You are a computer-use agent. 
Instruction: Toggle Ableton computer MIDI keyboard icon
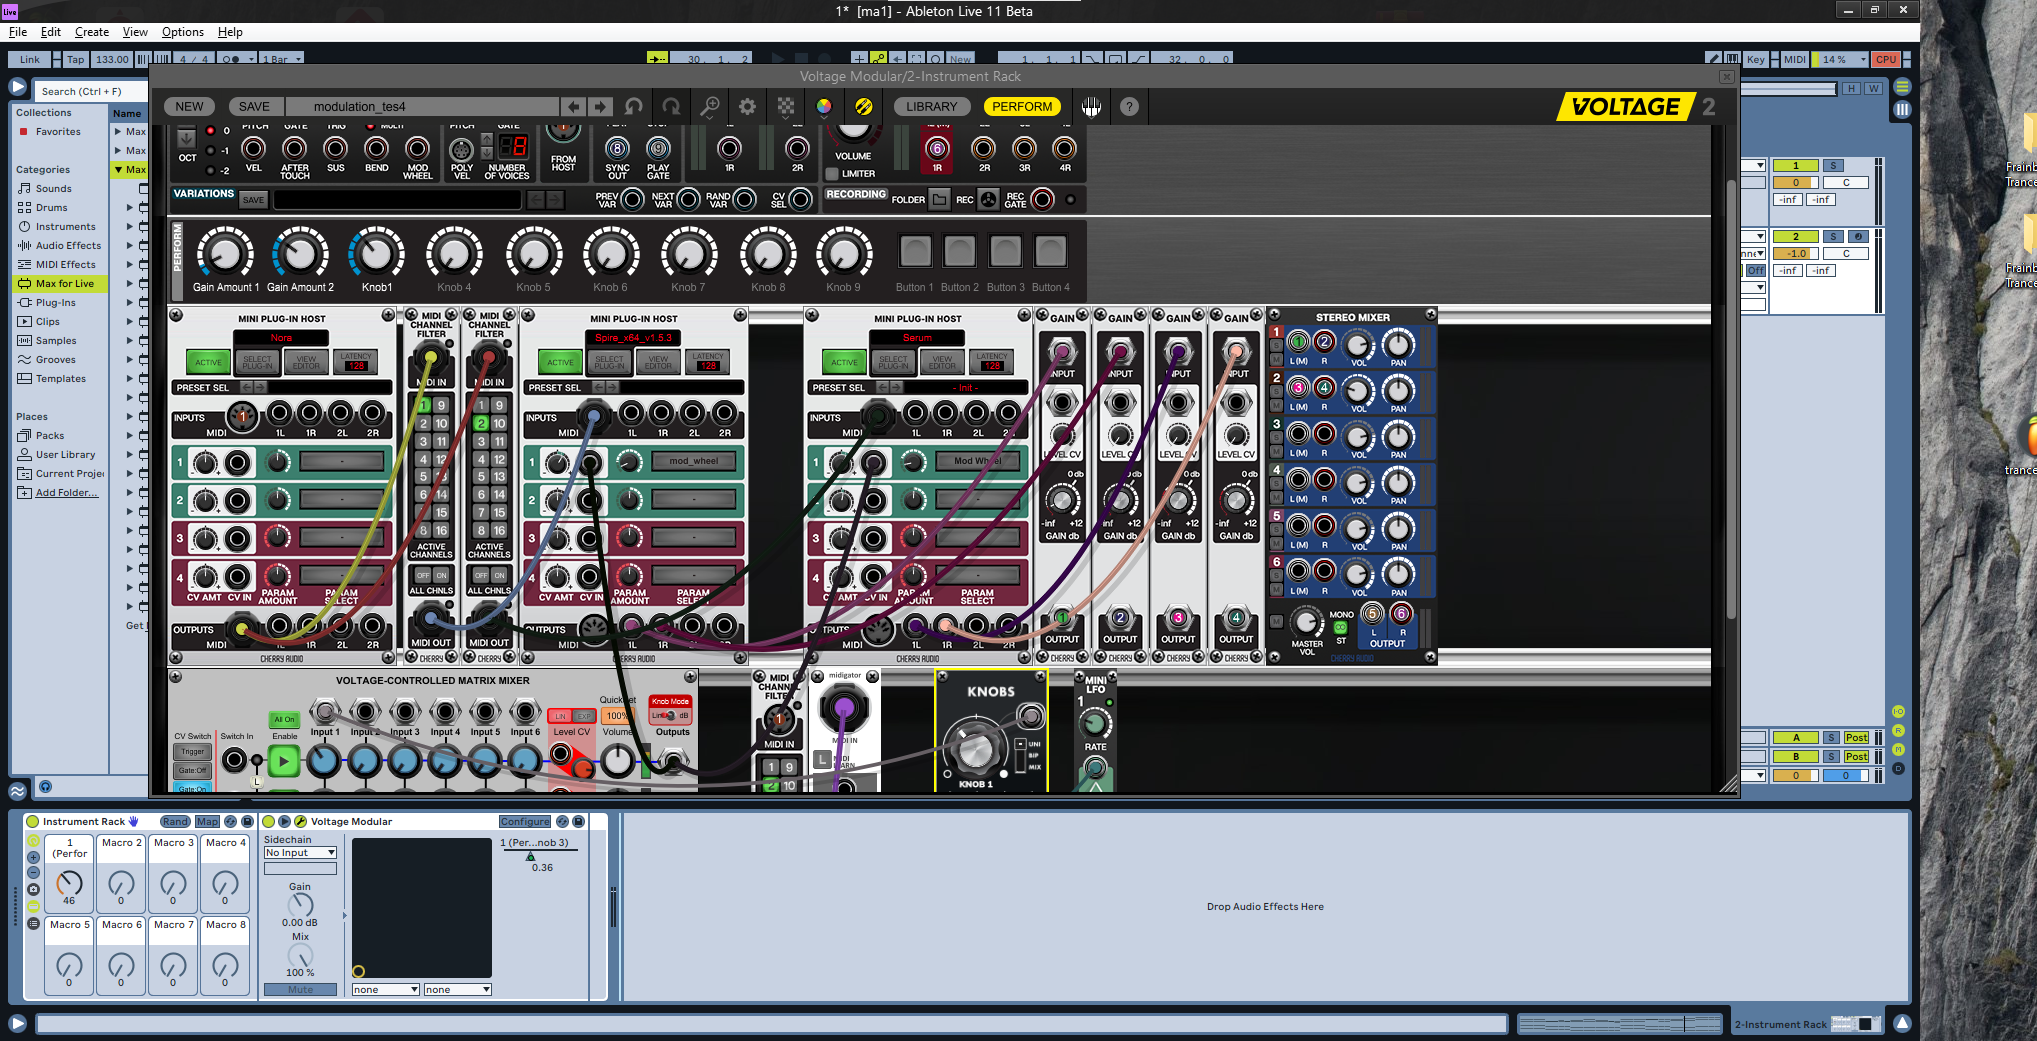1733,59
